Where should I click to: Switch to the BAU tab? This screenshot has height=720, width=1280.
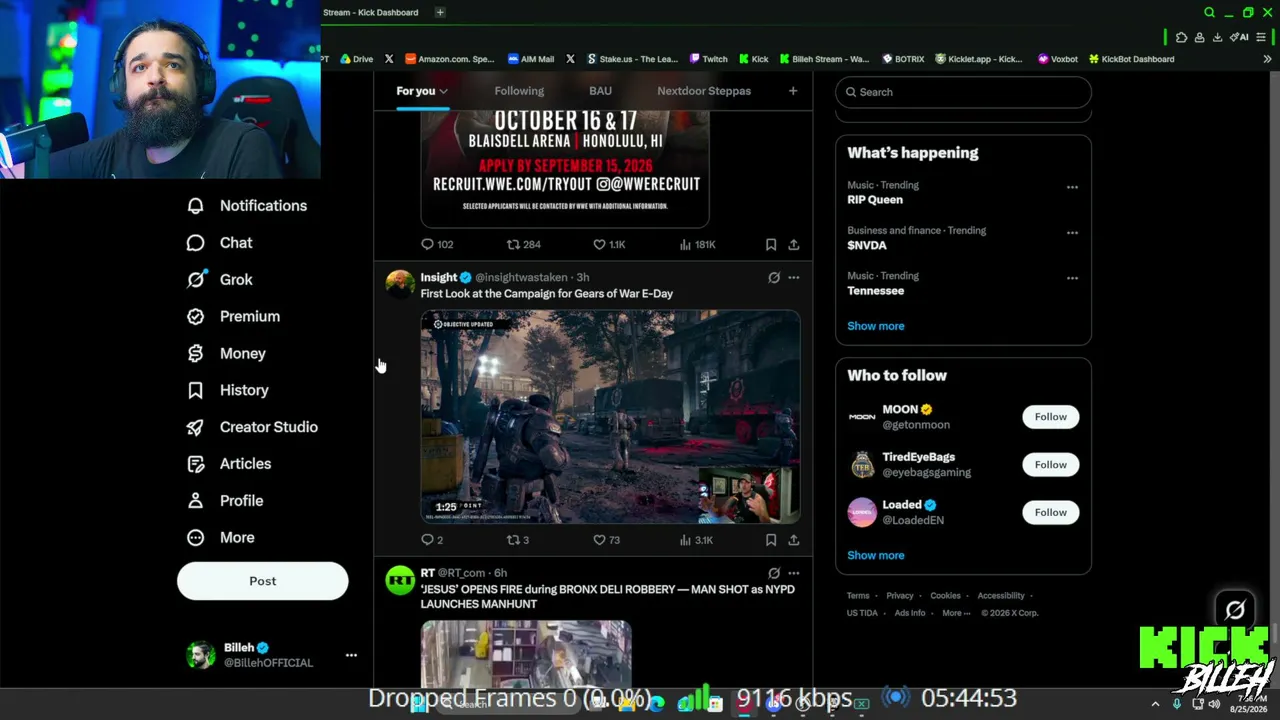600,91
